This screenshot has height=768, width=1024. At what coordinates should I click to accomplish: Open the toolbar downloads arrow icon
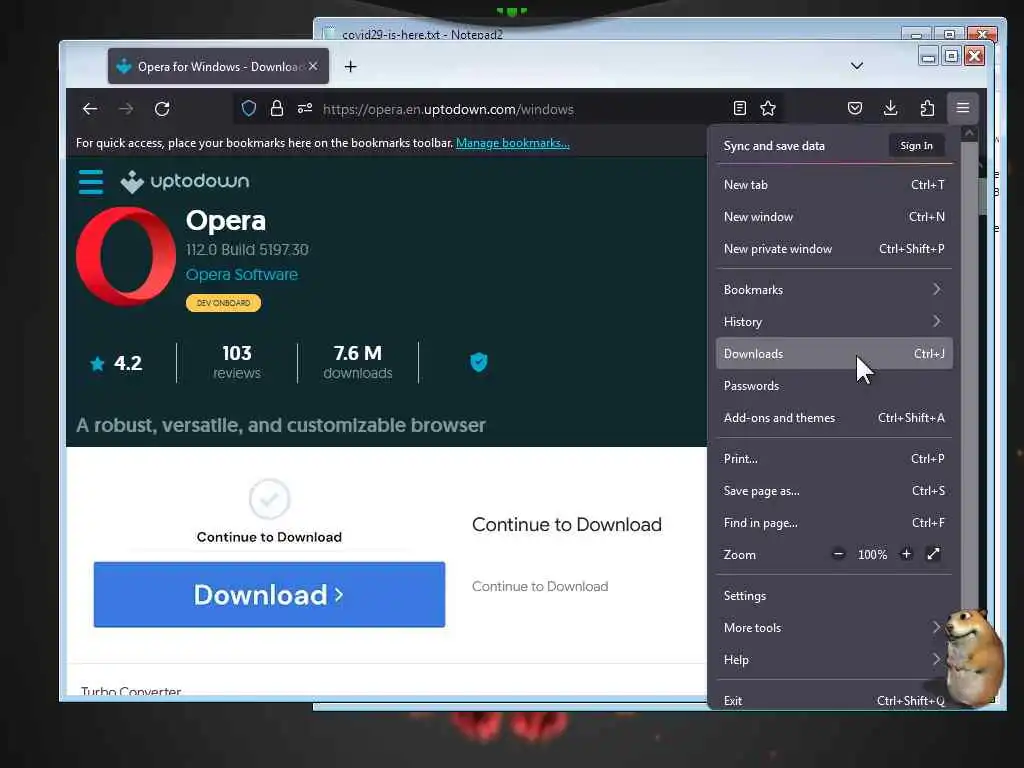[890, 108]
